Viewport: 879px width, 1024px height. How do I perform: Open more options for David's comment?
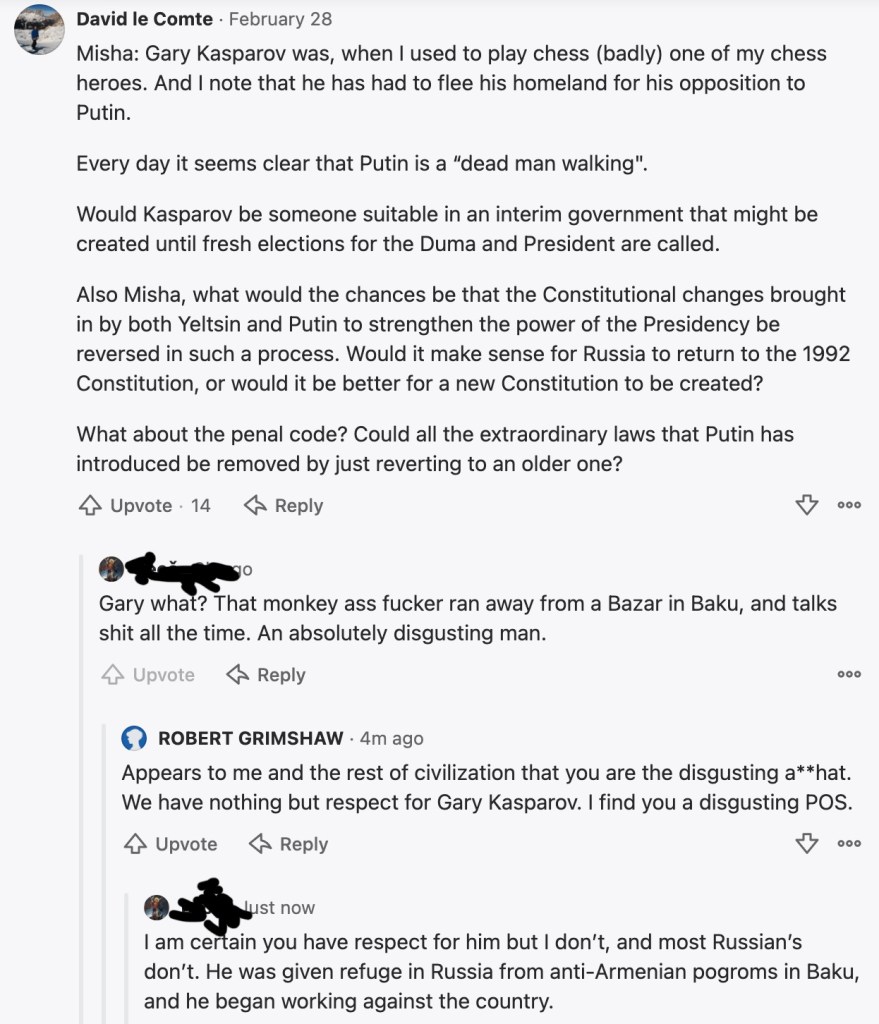[x=849, y=506]
